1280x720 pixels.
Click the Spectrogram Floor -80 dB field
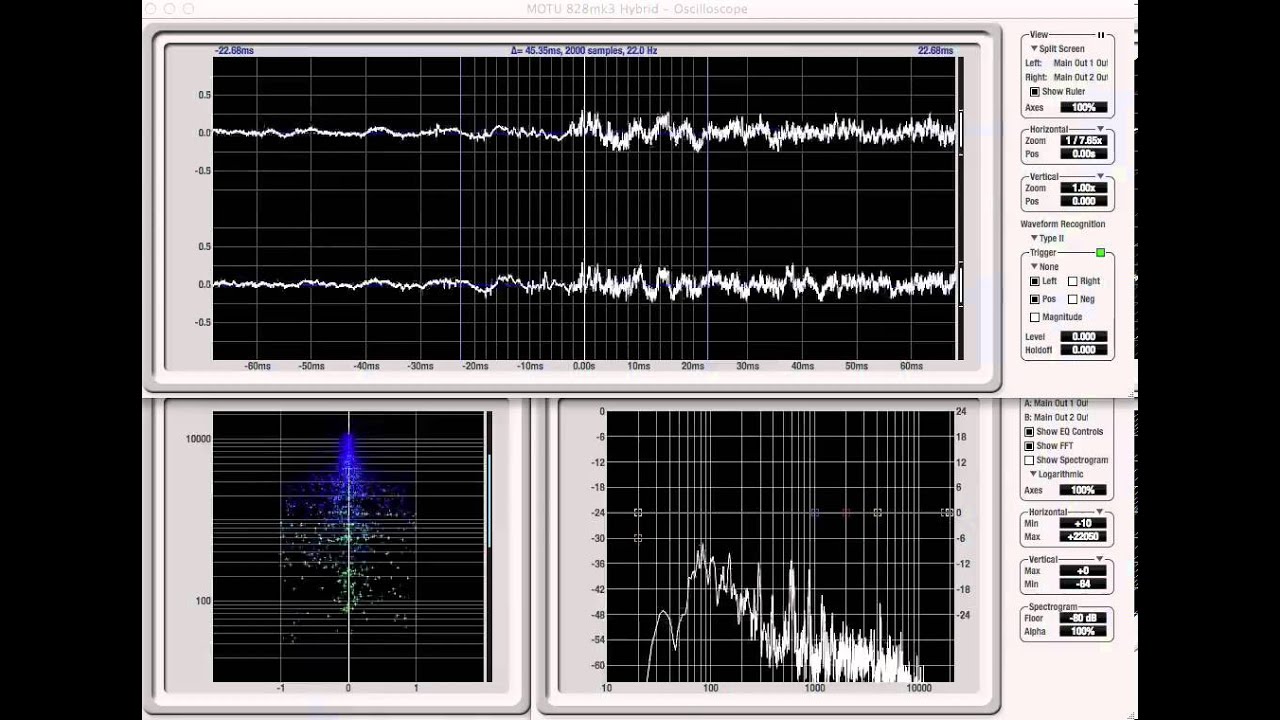[x=1083, y=618]
